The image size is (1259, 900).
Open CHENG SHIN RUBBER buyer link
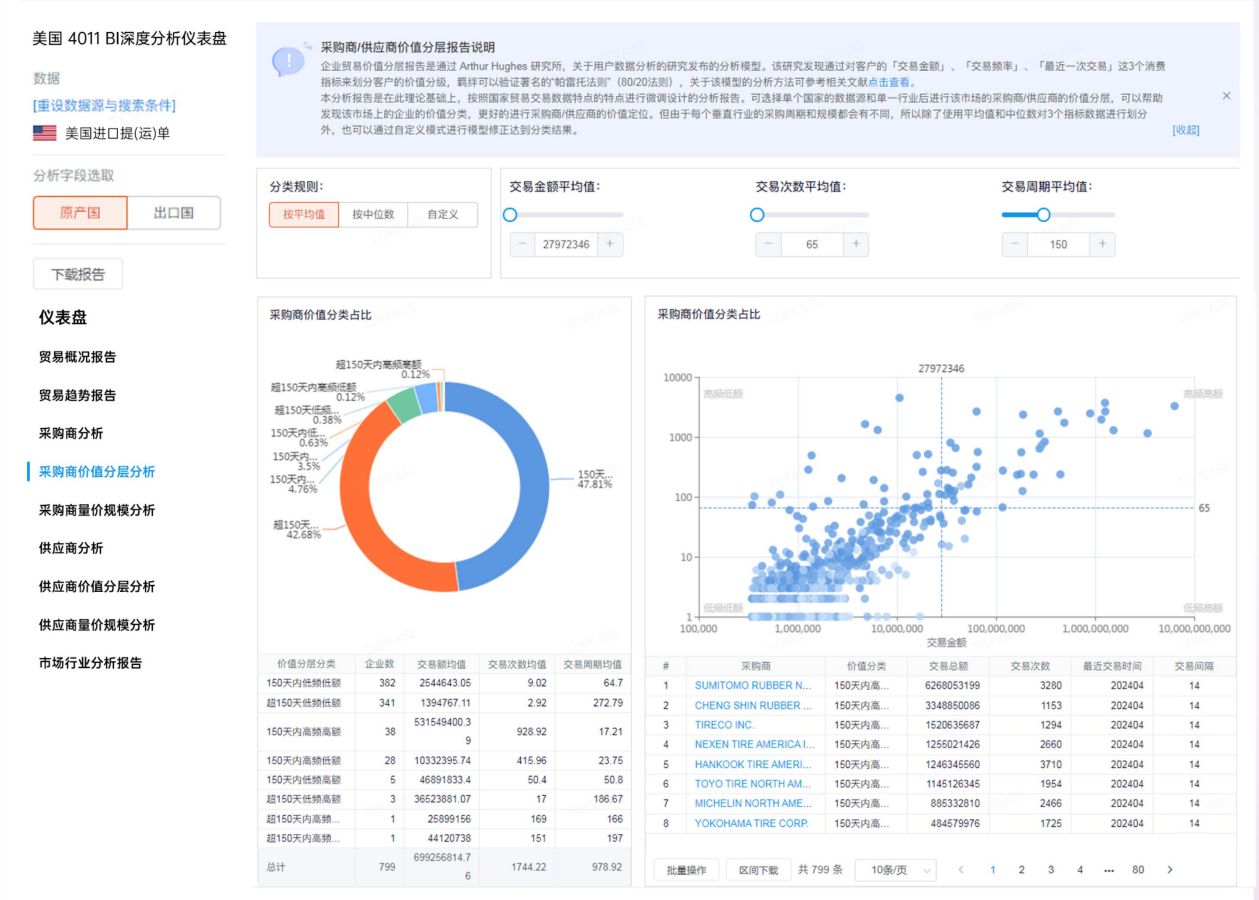[x=754, y=705]
